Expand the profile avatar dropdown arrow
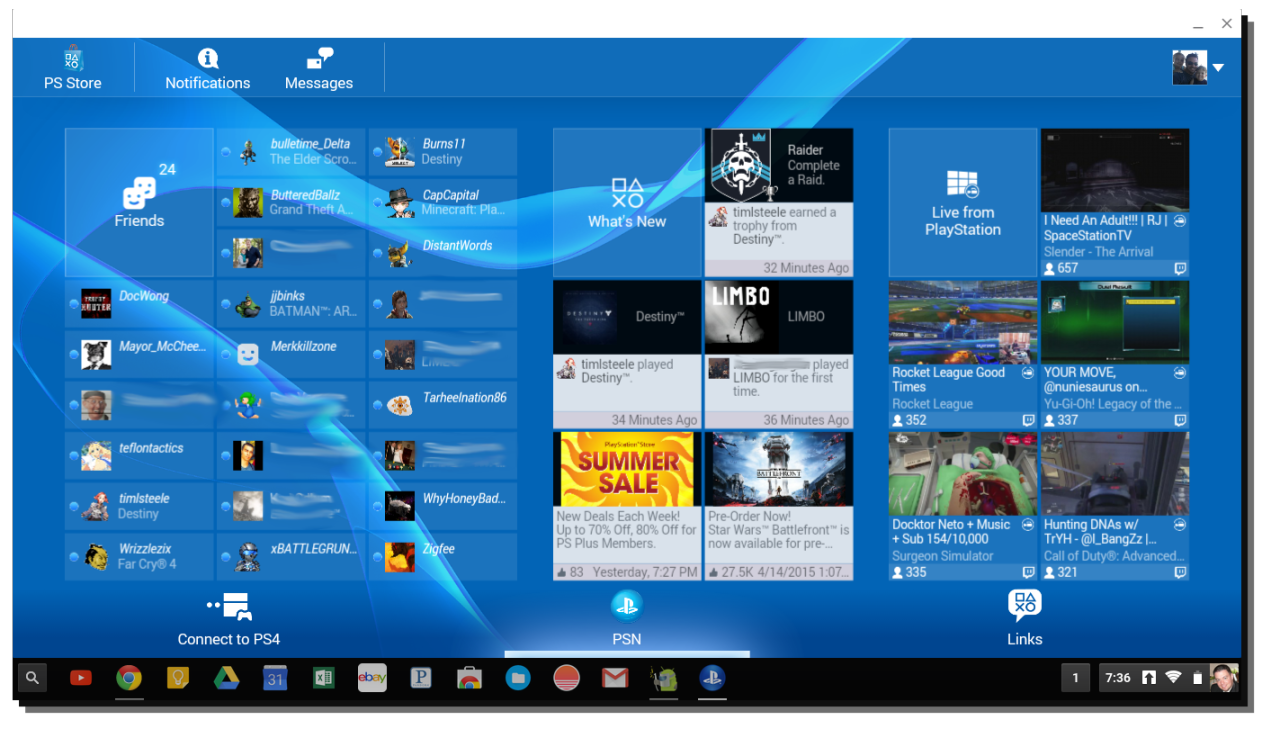The width and height of the screenshot is (1280, 738). (x=1218, y=68)
